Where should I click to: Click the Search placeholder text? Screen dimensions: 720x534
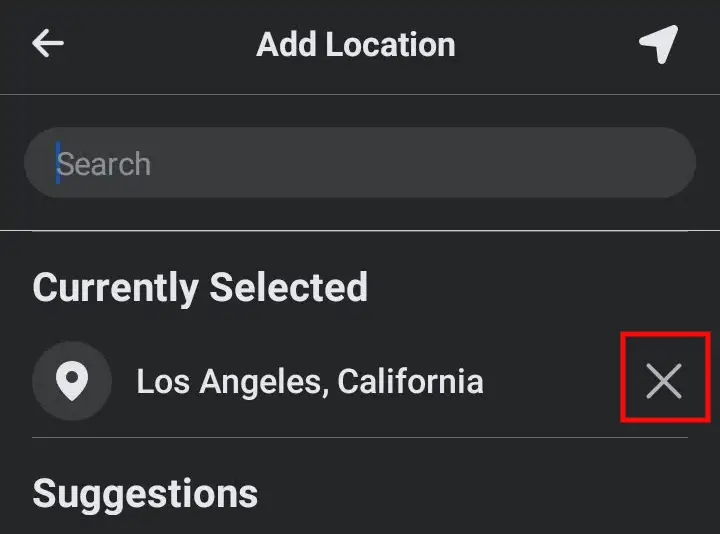click(104, 163)
